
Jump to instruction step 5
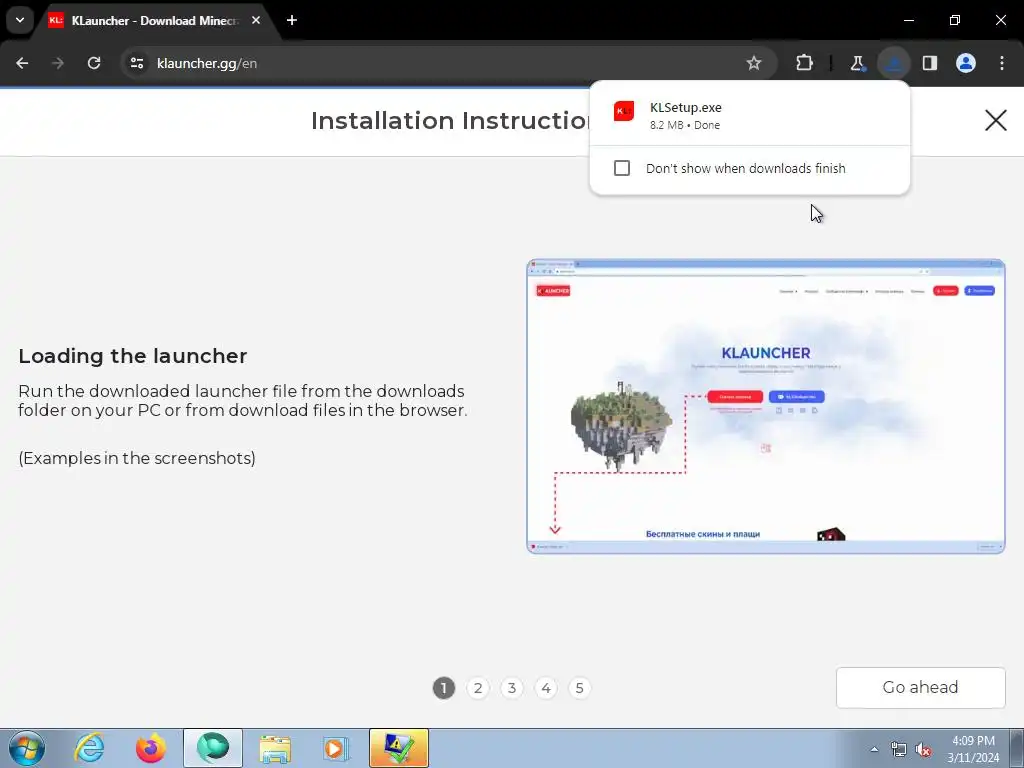579,688
